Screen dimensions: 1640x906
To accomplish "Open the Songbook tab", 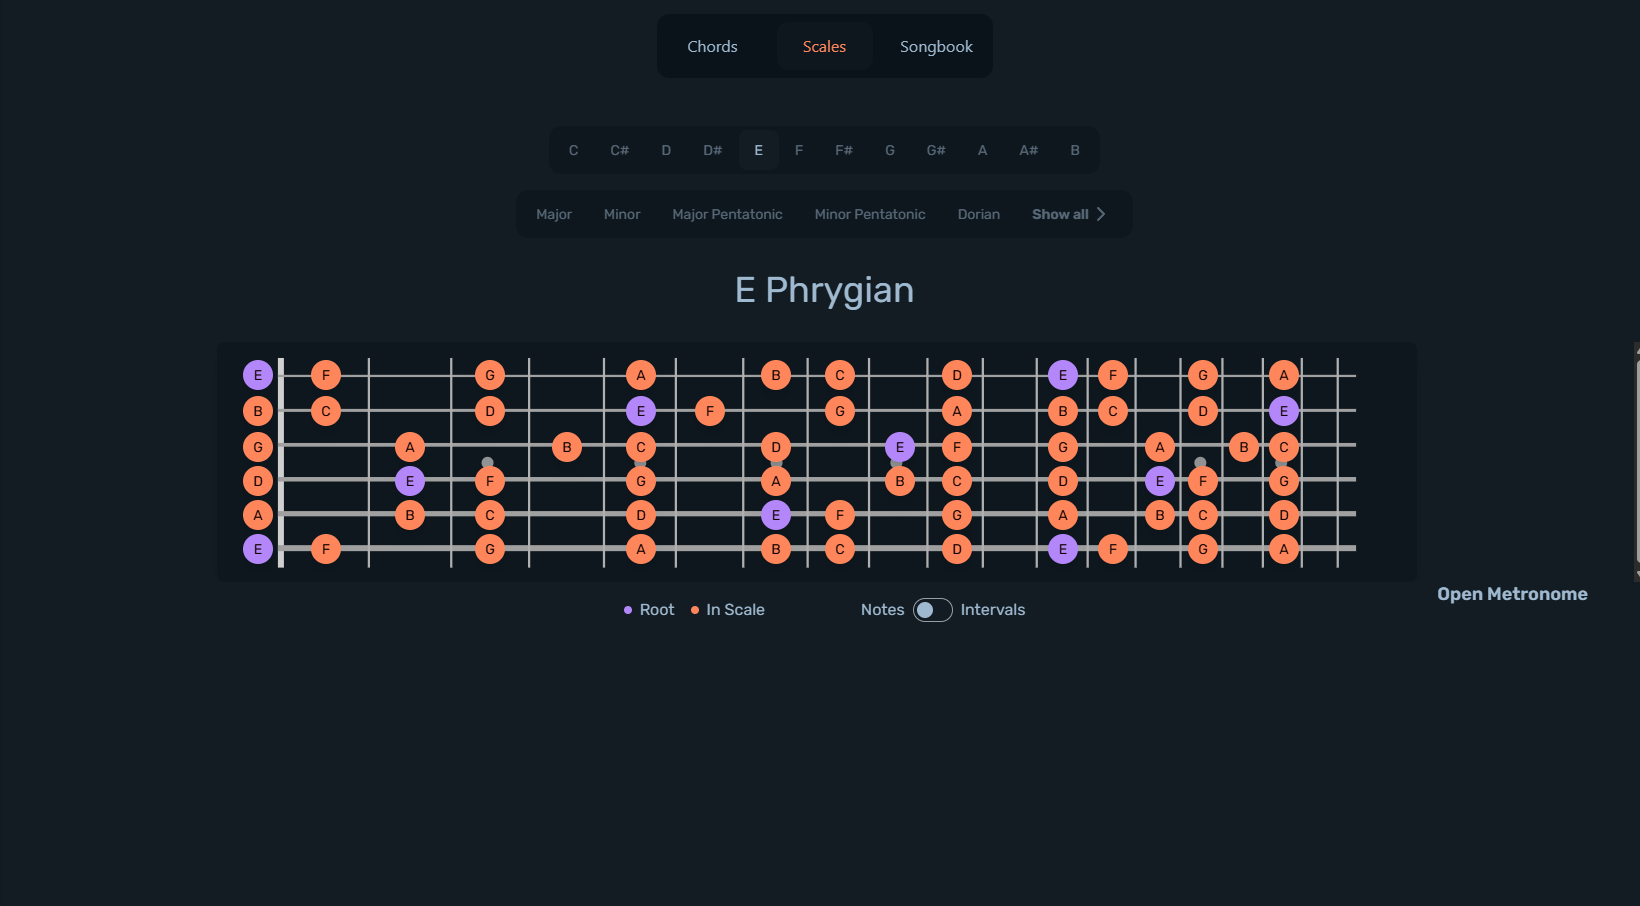I will (x=935, y=46).
